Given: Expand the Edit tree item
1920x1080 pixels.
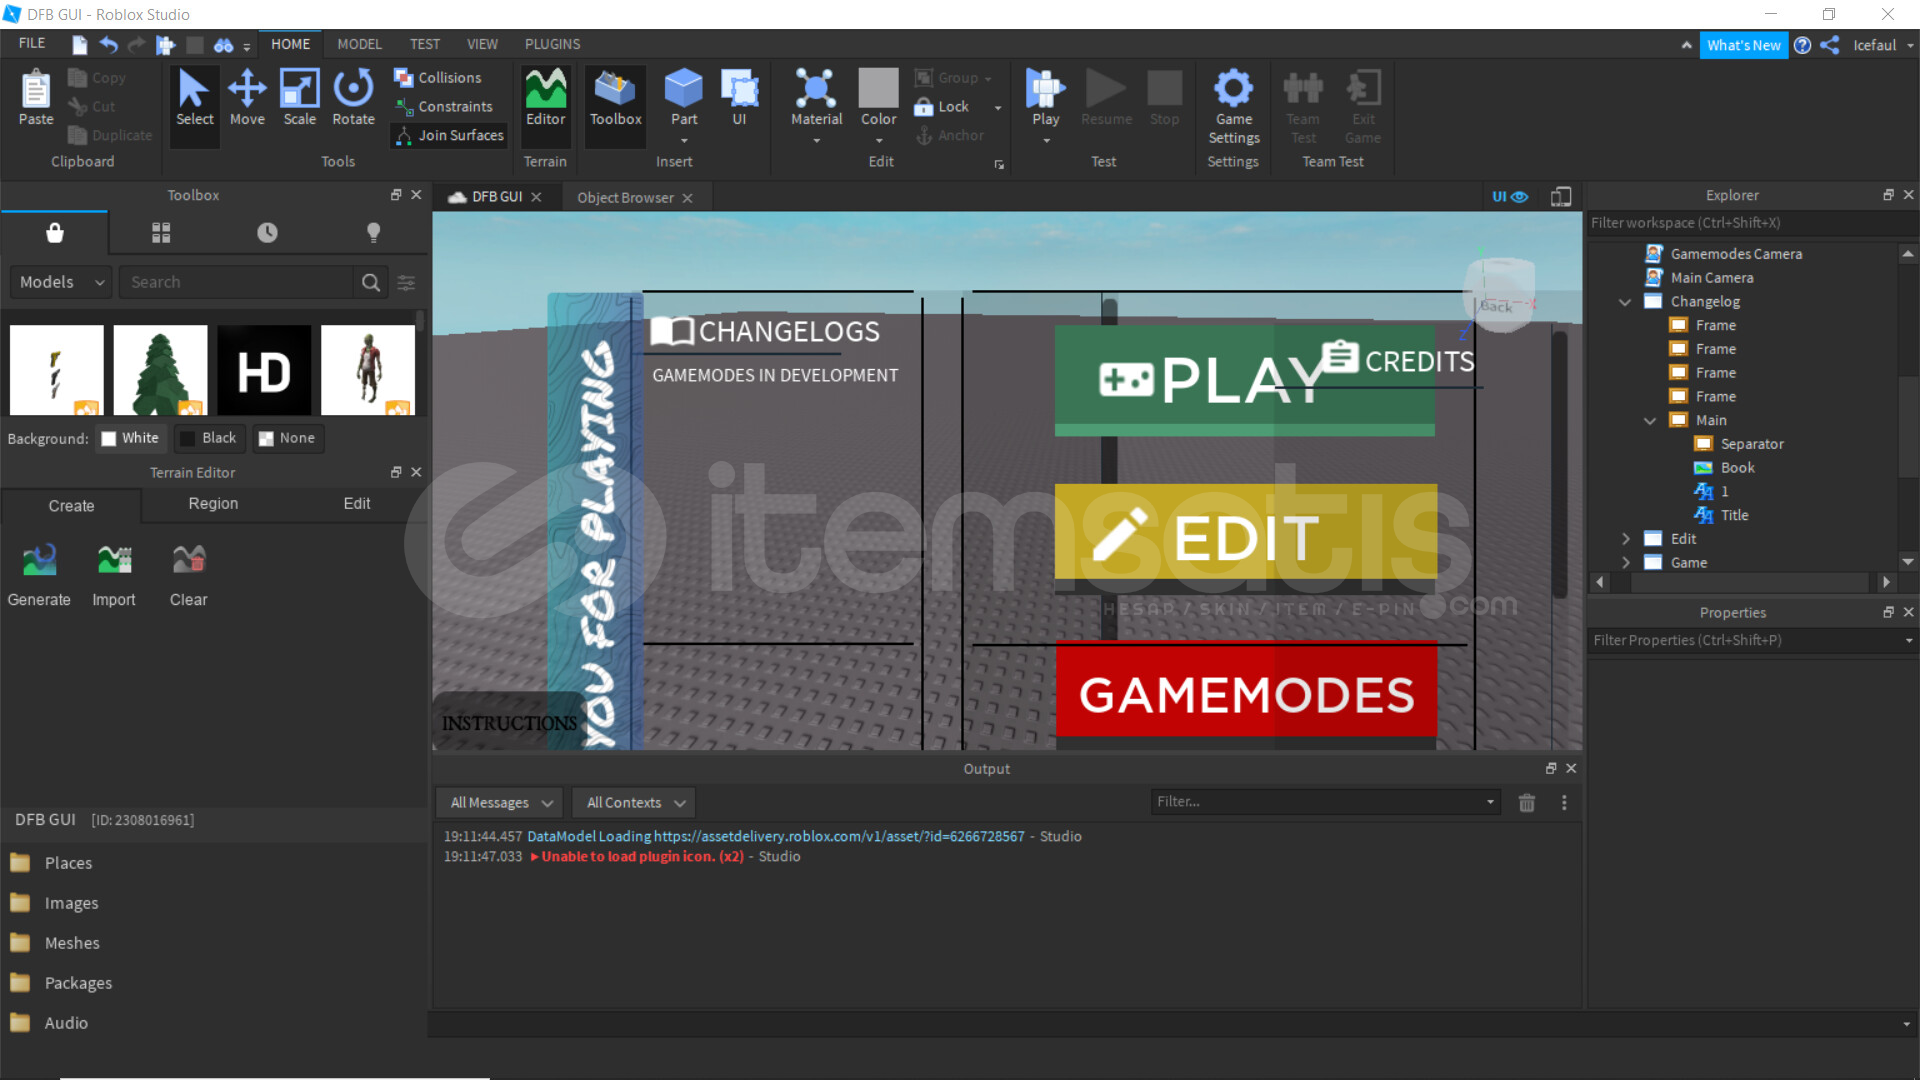Looking at the screenshot, I should pos(1625,539).
